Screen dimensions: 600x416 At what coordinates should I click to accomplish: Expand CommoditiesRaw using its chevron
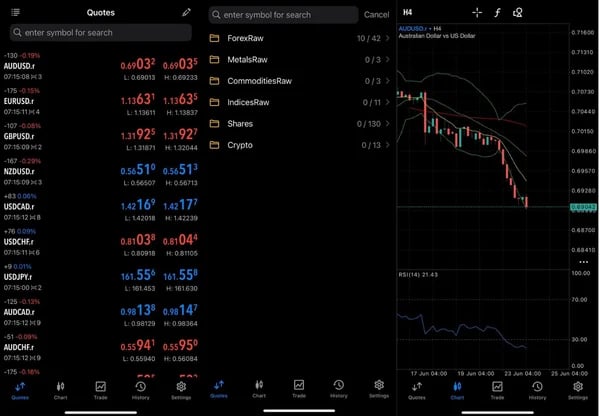[388, 81]
